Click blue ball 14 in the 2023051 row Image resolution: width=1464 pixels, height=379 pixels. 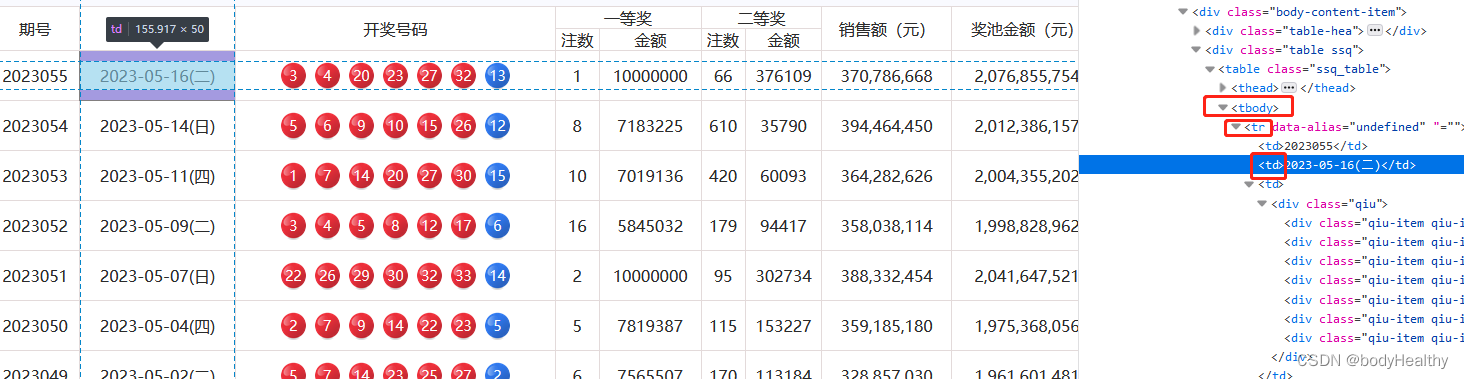[497, 276]
